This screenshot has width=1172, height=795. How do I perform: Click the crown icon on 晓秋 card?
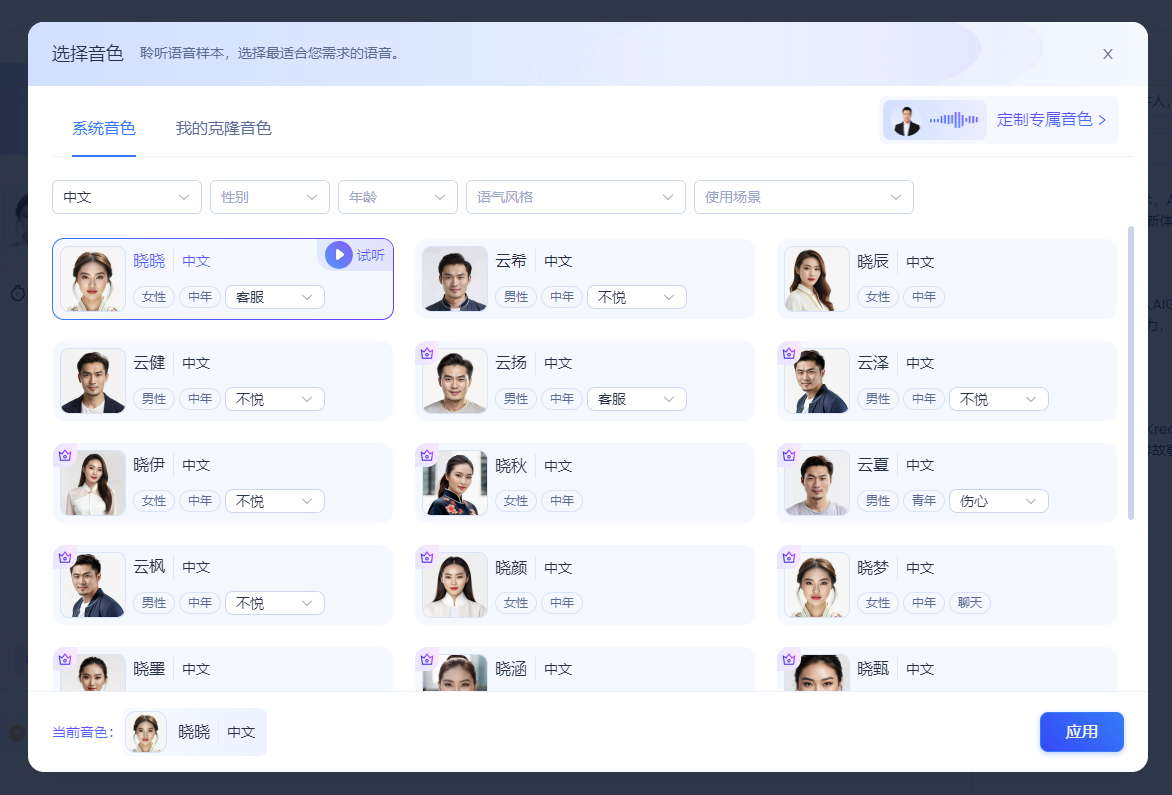[x=427, y=455]
